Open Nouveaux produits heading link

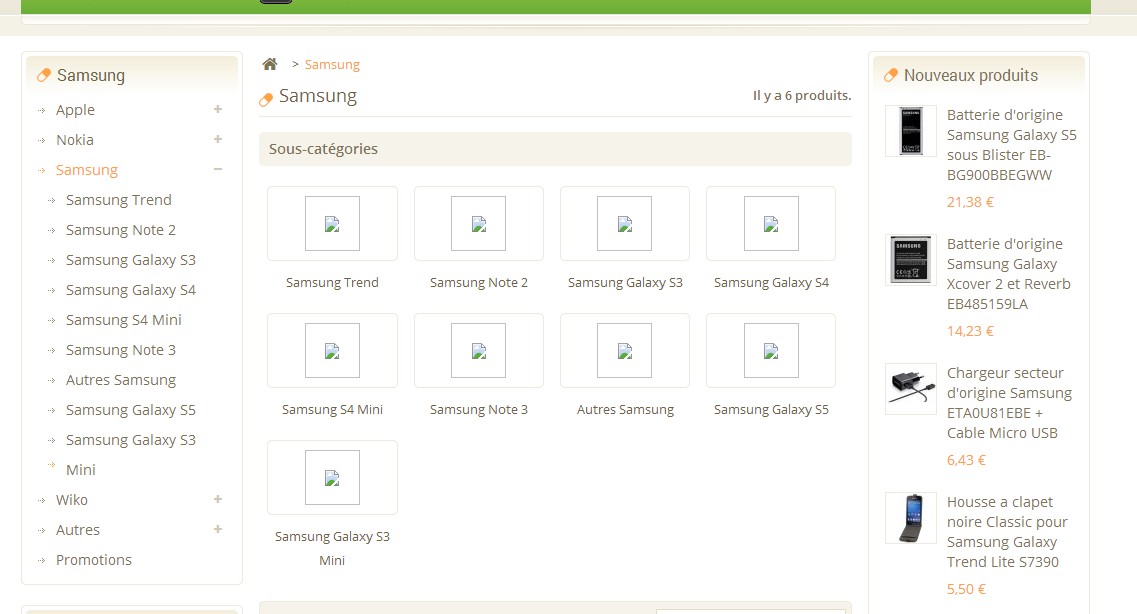tap(970, 75)
